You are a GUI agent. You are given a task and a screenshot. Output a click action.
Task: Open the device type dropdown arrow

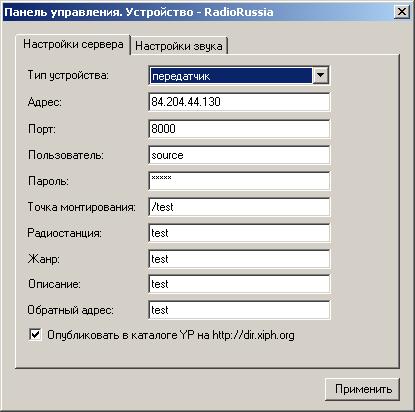point(320,75)
